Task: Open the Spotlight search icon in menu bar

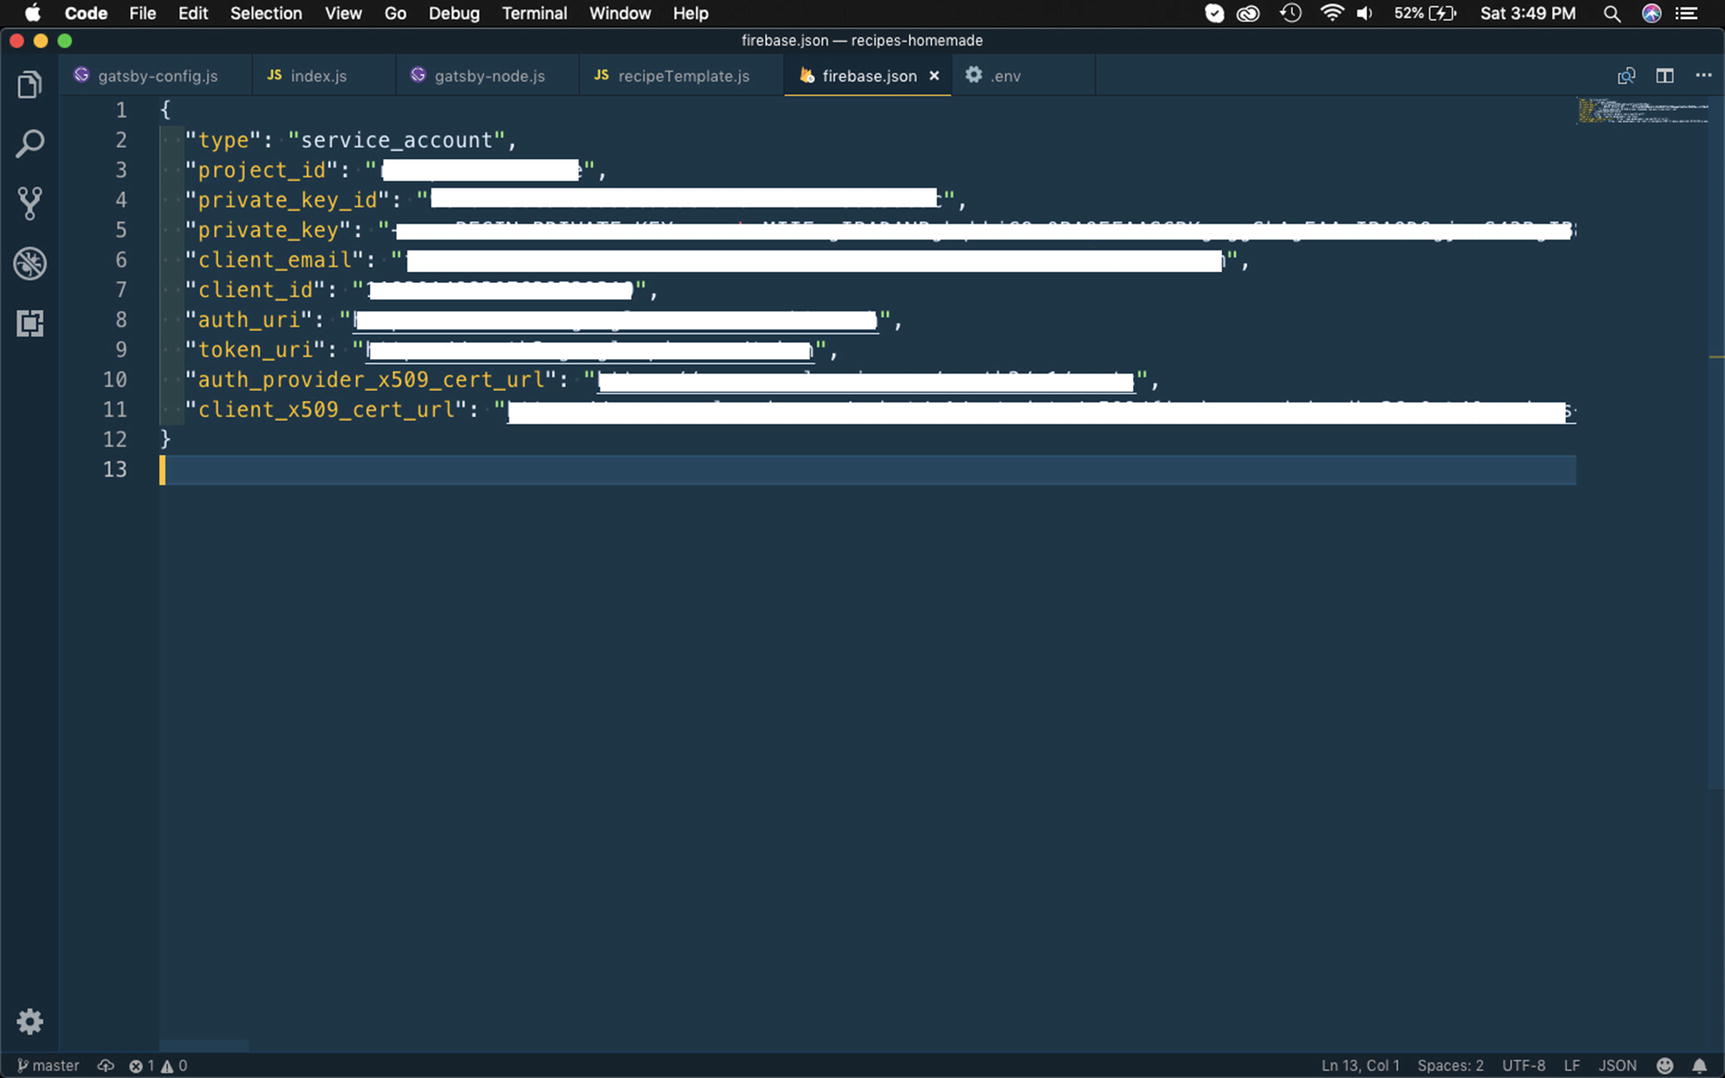Action: pos(1612,13)
